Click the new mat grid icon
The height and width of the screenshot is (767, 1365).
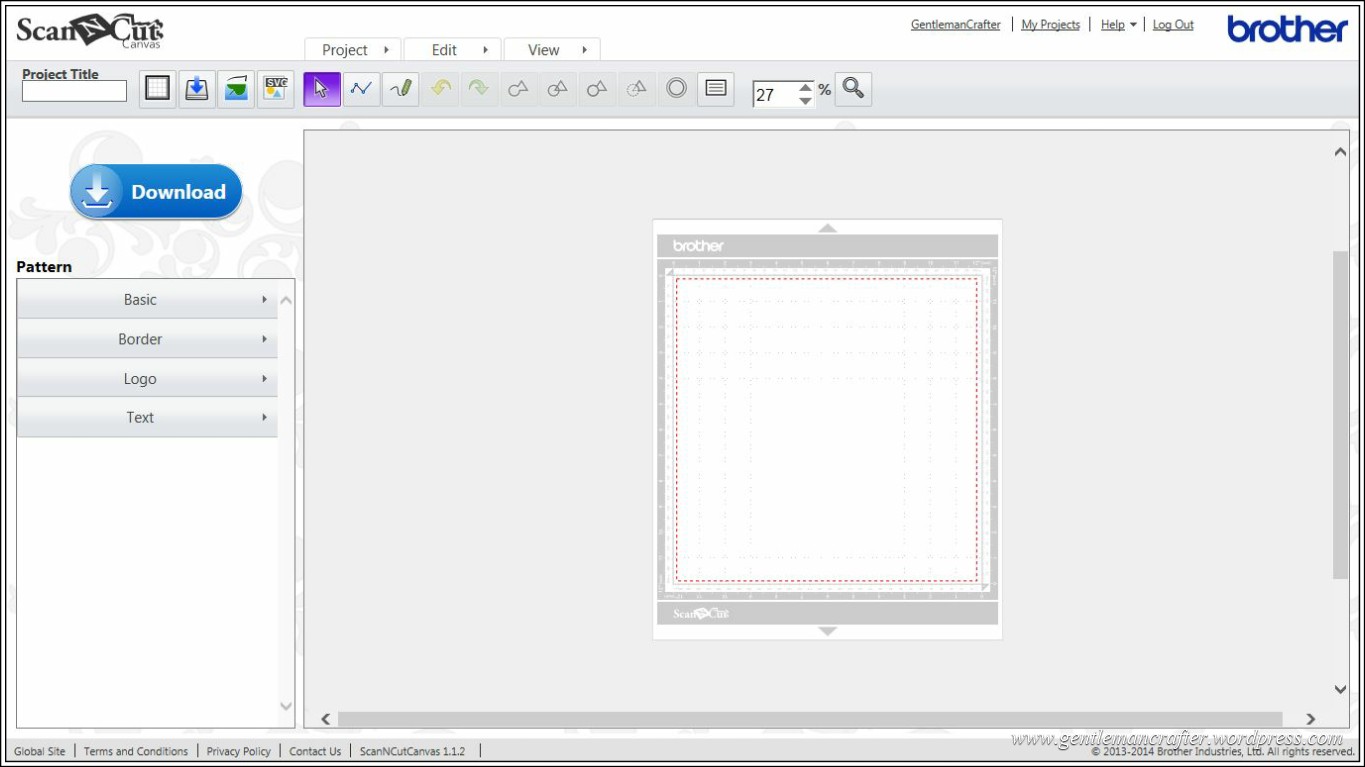pyautogui.click(x=157, y=89)
